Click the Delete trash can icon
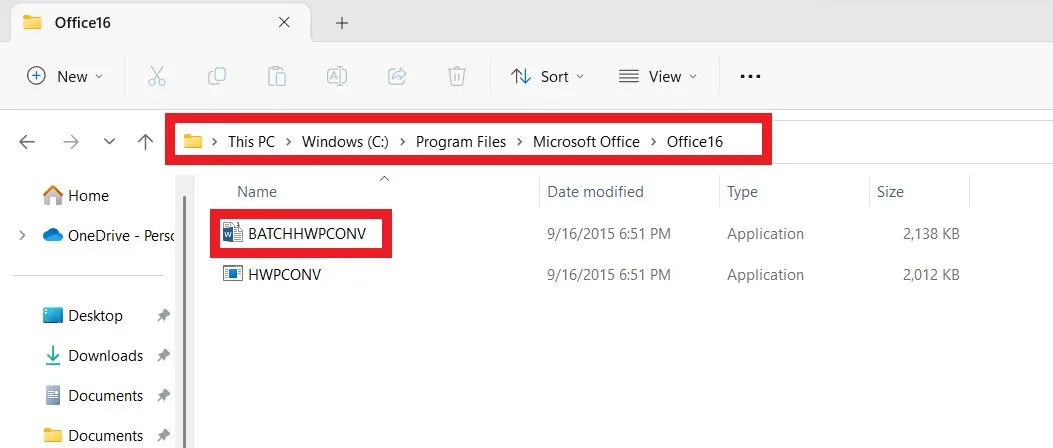 tap(457, 76)
